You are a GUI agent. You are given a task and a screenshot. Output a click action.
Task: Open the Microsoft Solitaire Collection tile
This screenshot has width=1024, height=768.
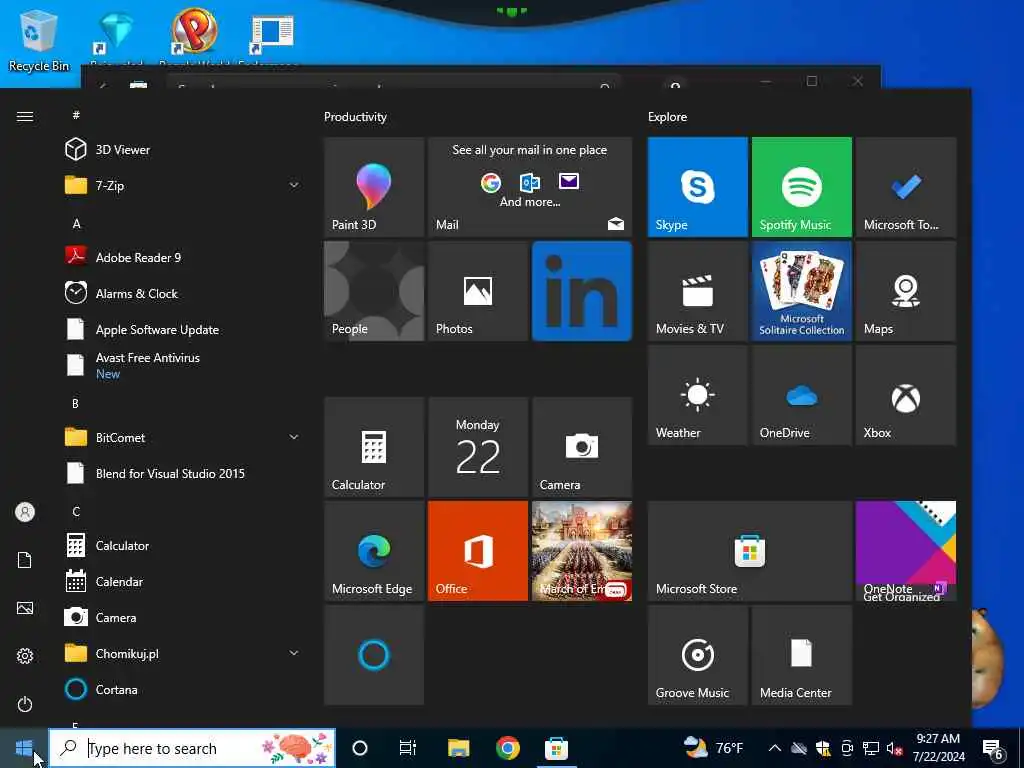point(802,291)
